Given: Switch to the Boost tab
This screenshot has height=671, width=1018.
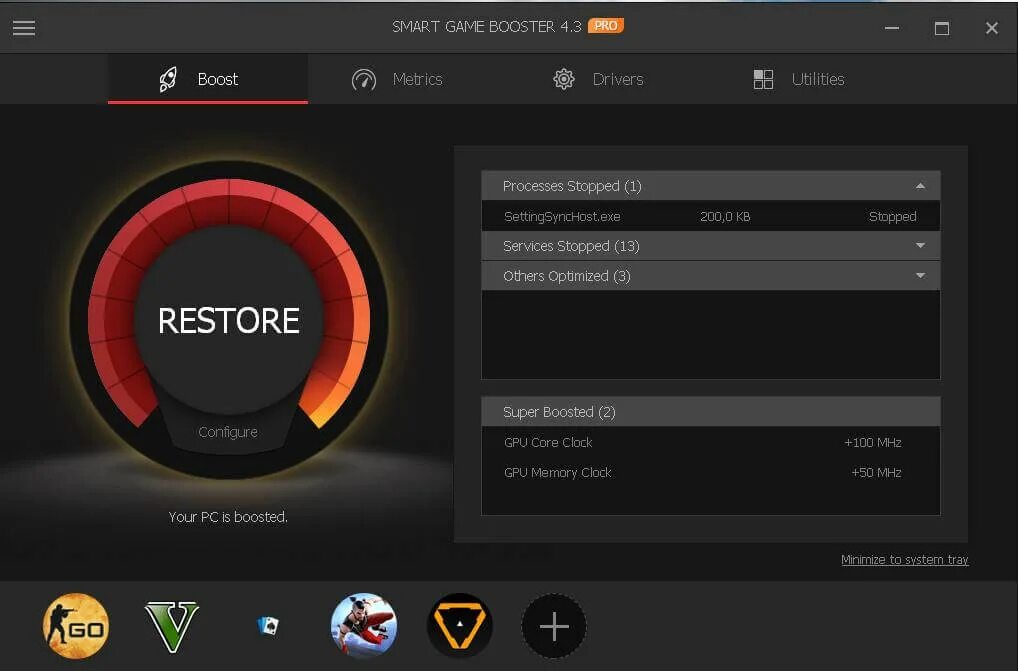Looking at the screenshot, I should tap(208, 79).
